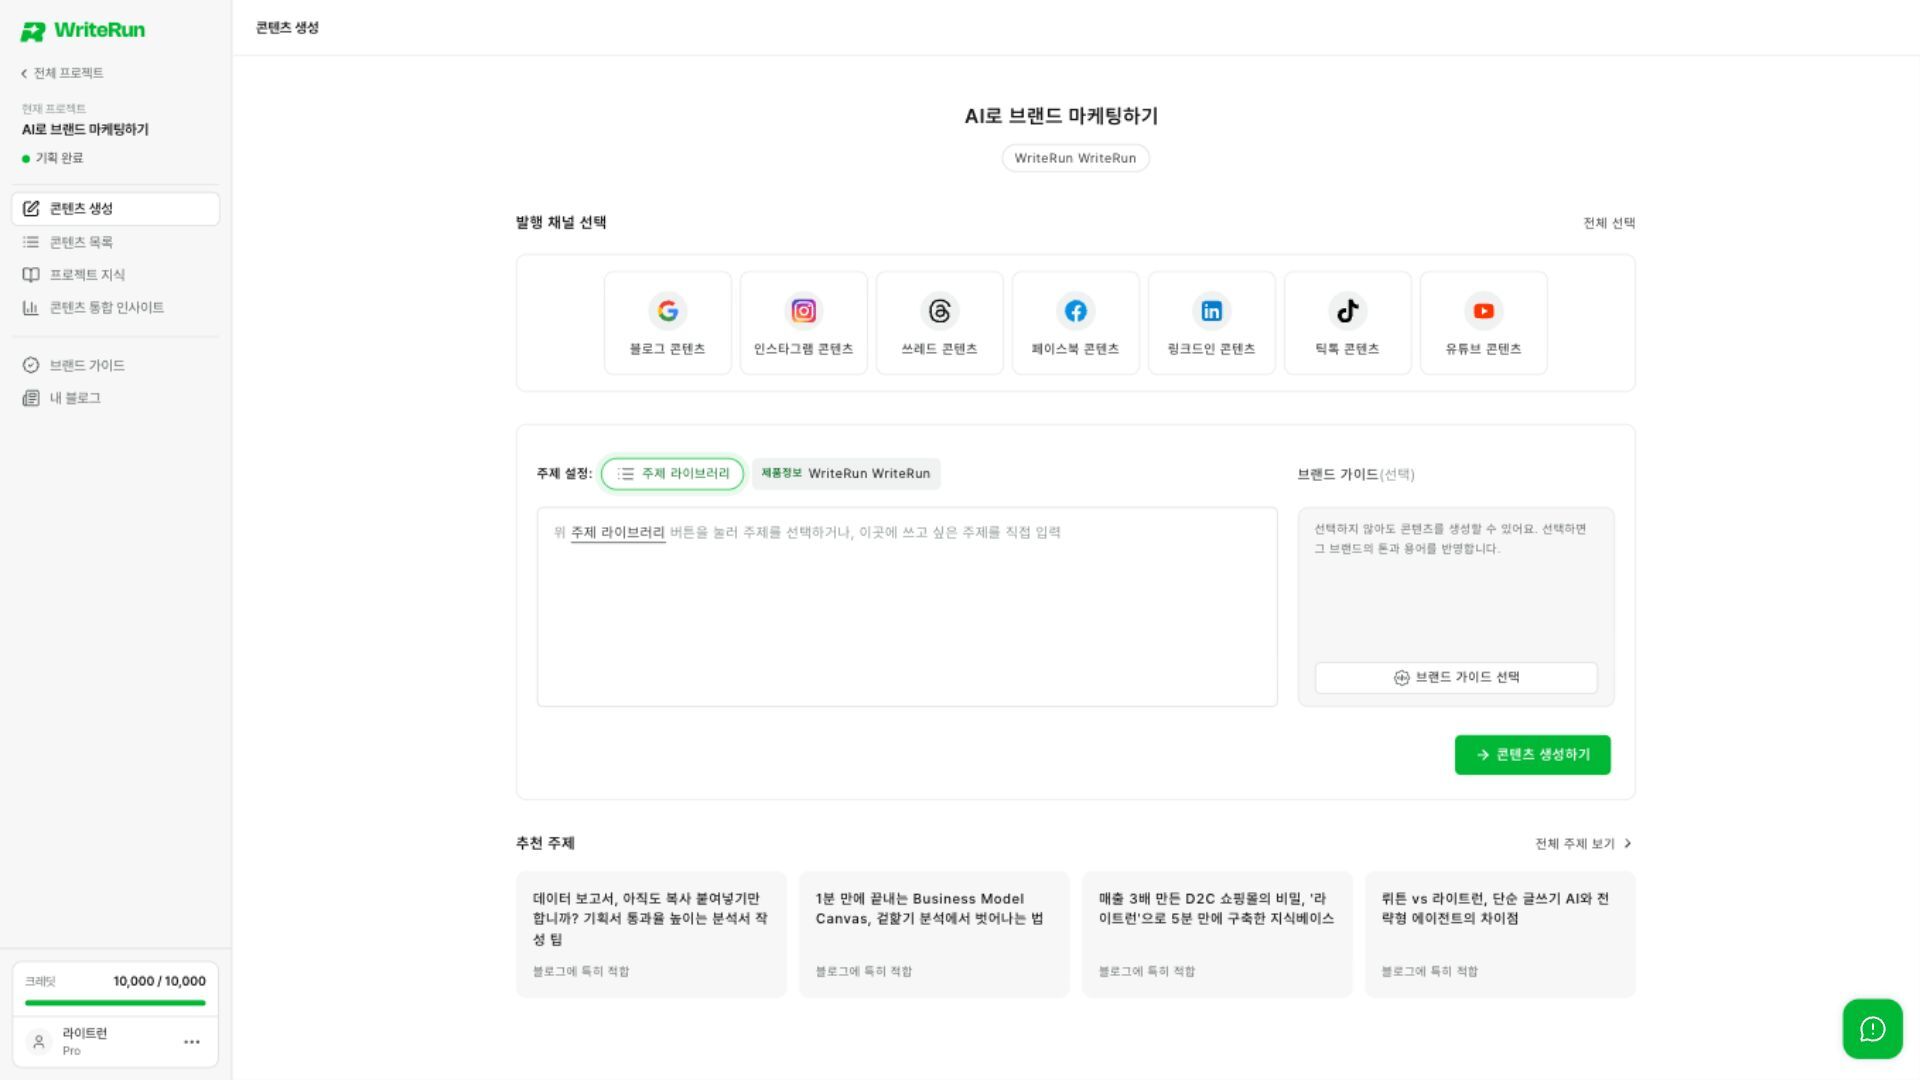Click into the topic text area
The height and width of the screenshot is (1080, 1920).
pos(907,607)
